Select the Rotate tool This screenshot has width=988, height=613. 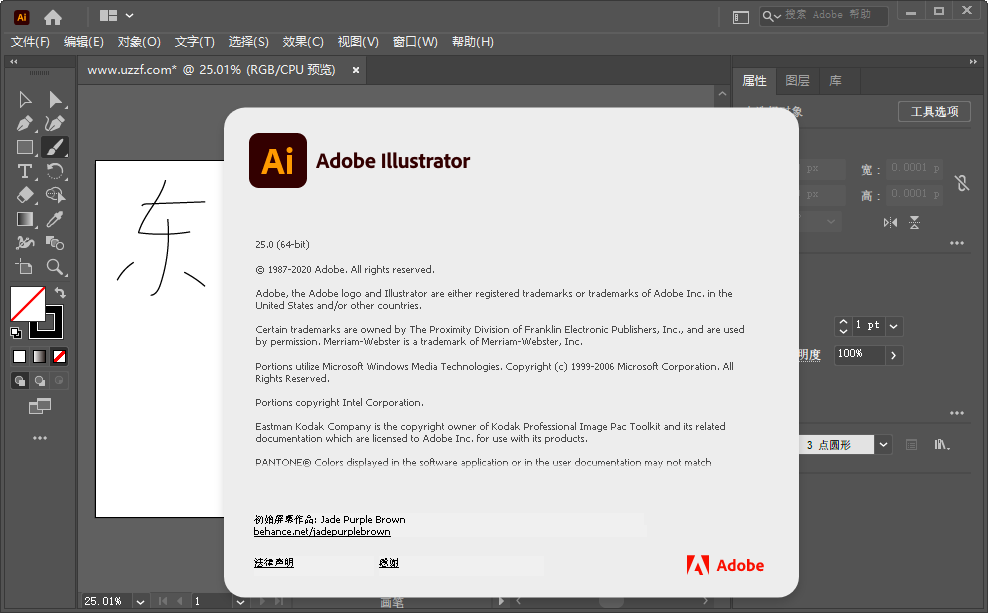click(x=55, y=171)
